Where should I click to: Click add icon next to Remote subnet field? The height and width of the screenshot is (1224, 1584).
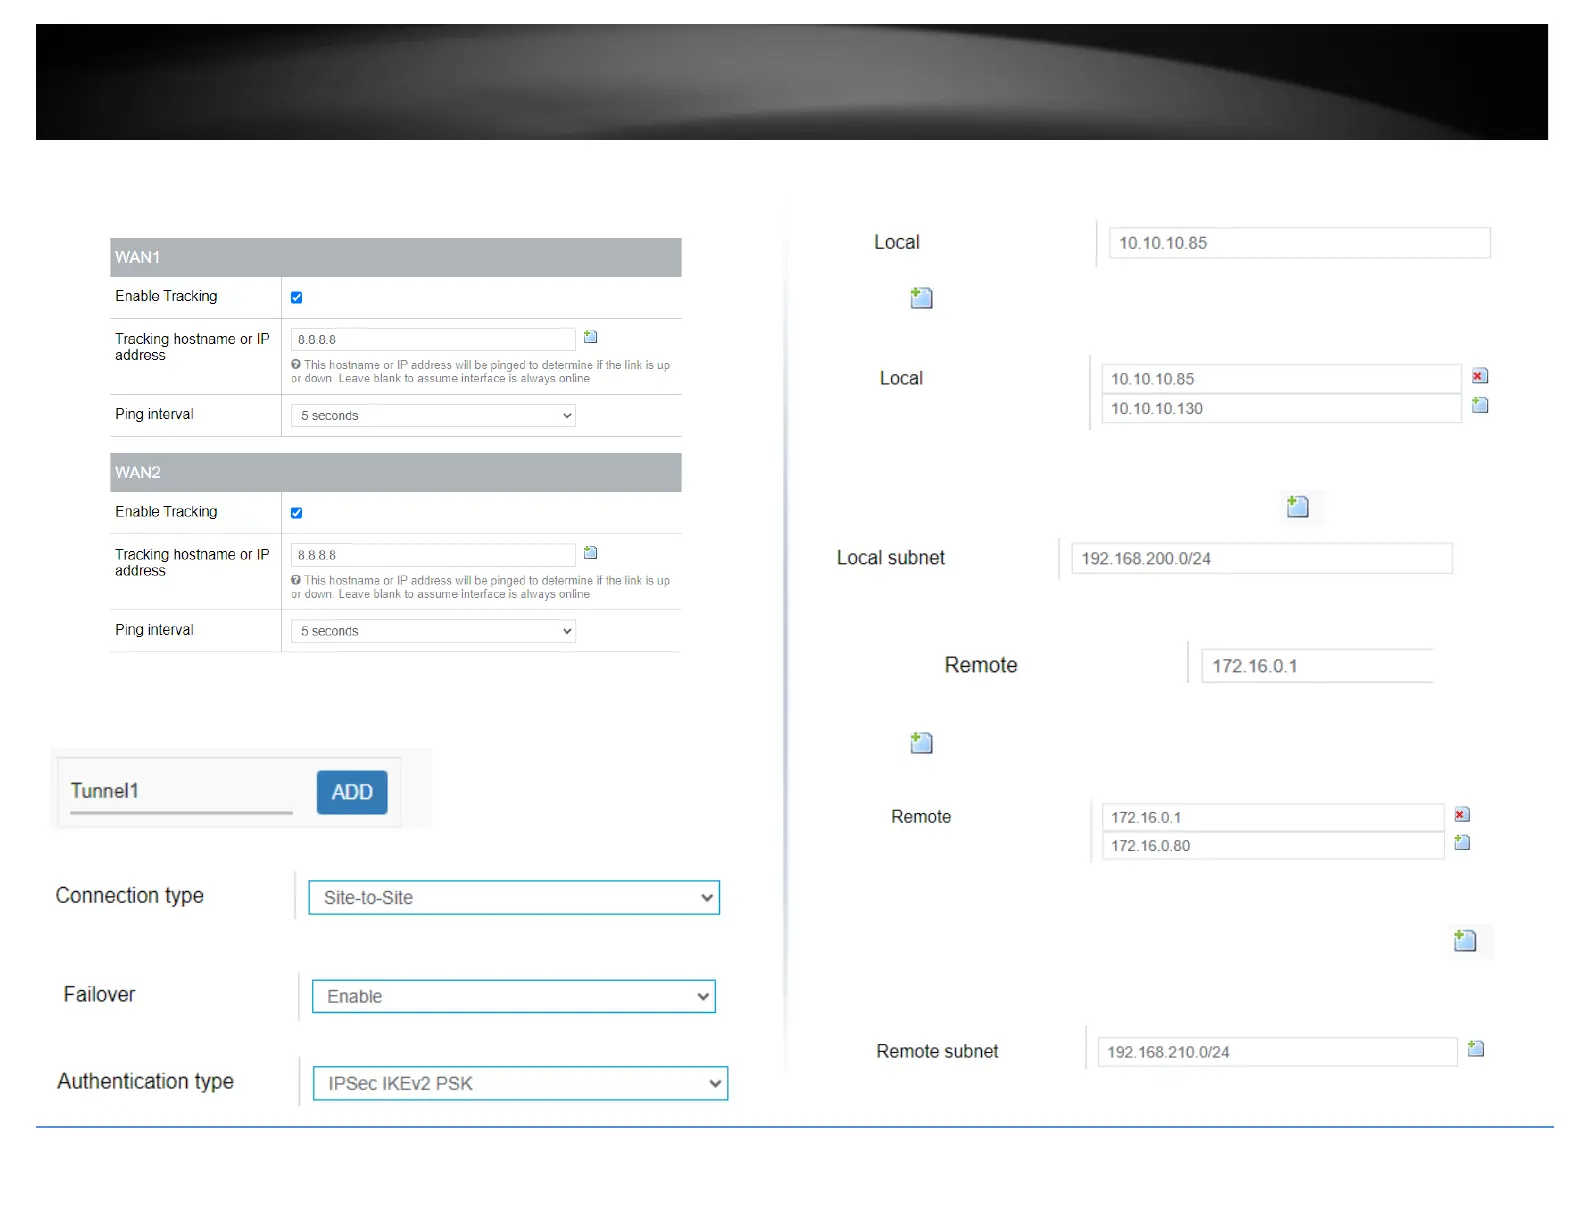tap(1475, 1049)
